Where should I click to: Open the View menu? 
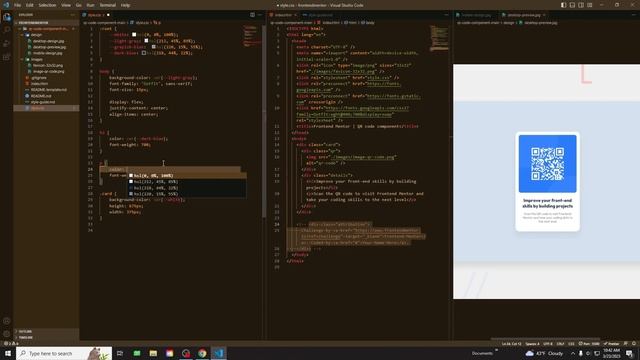[66, 5]
